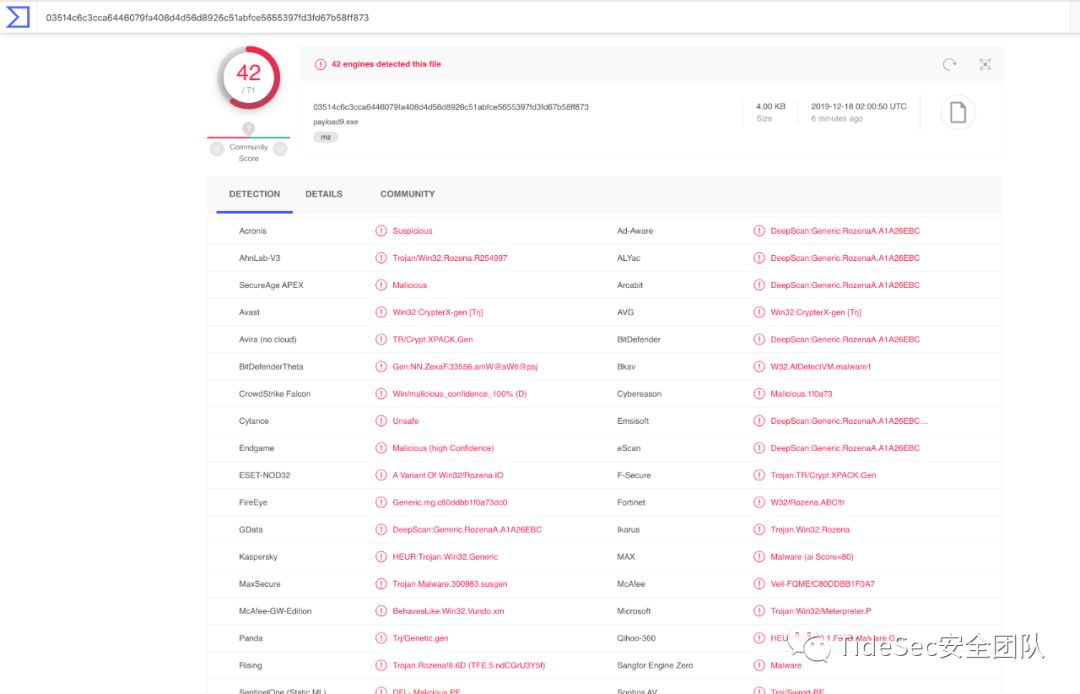Click alert icon for Avira TR/Crypt.XPACK.Gen
This screenshot has width=1080, height=694.
tap(381, 339)
